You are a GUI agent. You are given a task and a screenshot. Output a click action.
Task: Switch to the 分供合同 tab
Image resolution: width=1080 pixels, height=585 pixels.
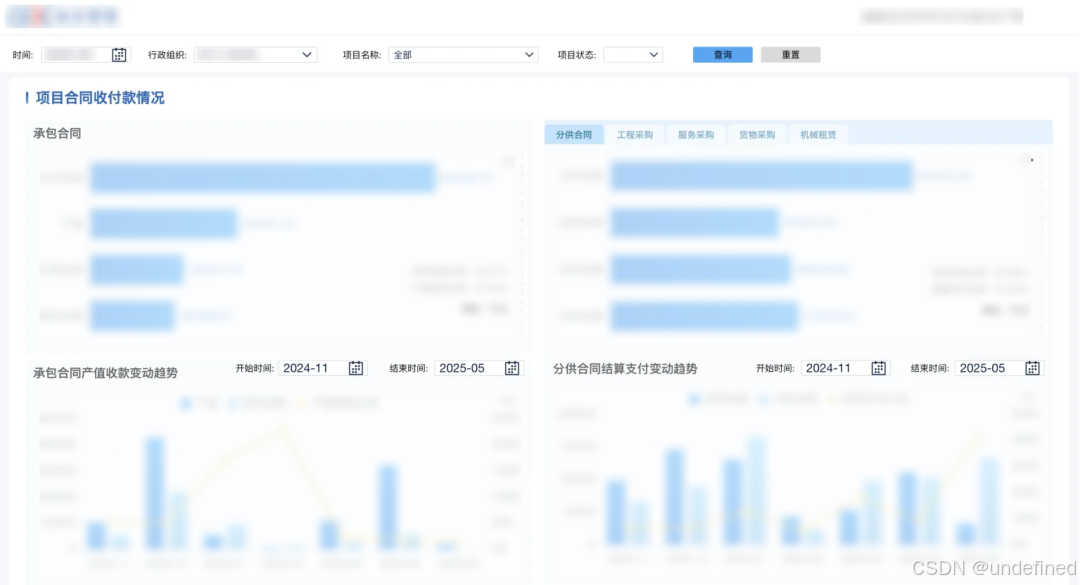pos(574,134)
